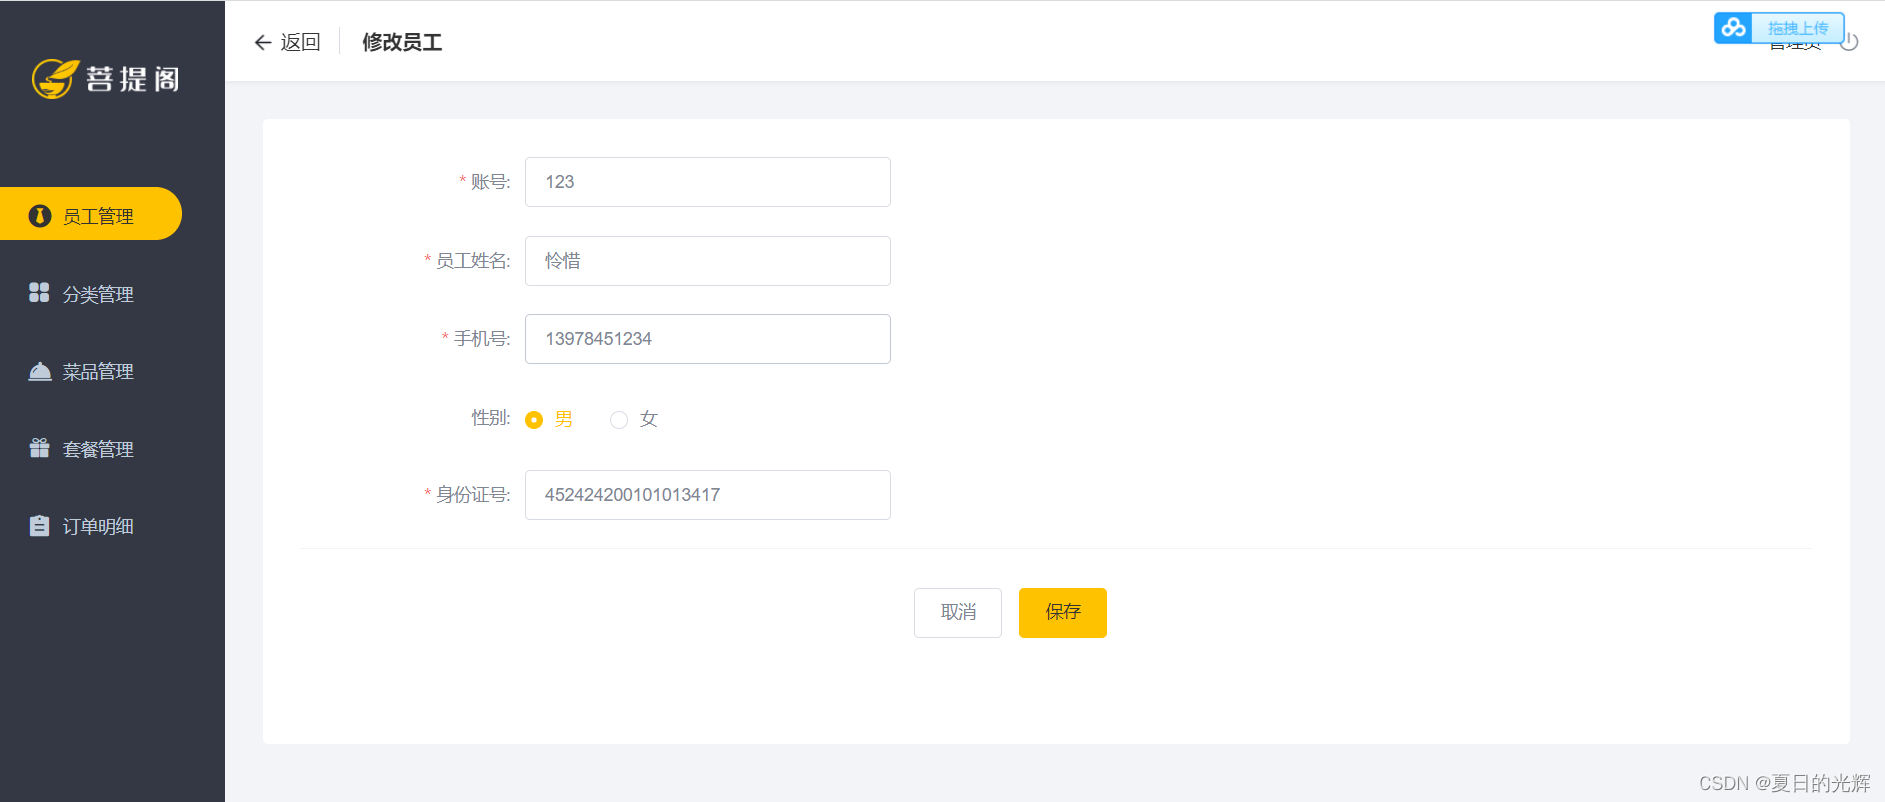Click the 员工管理 tie icon in sidebar
Image resolution: width=1885 pixels, height=802 pixels.
[40, 216]
